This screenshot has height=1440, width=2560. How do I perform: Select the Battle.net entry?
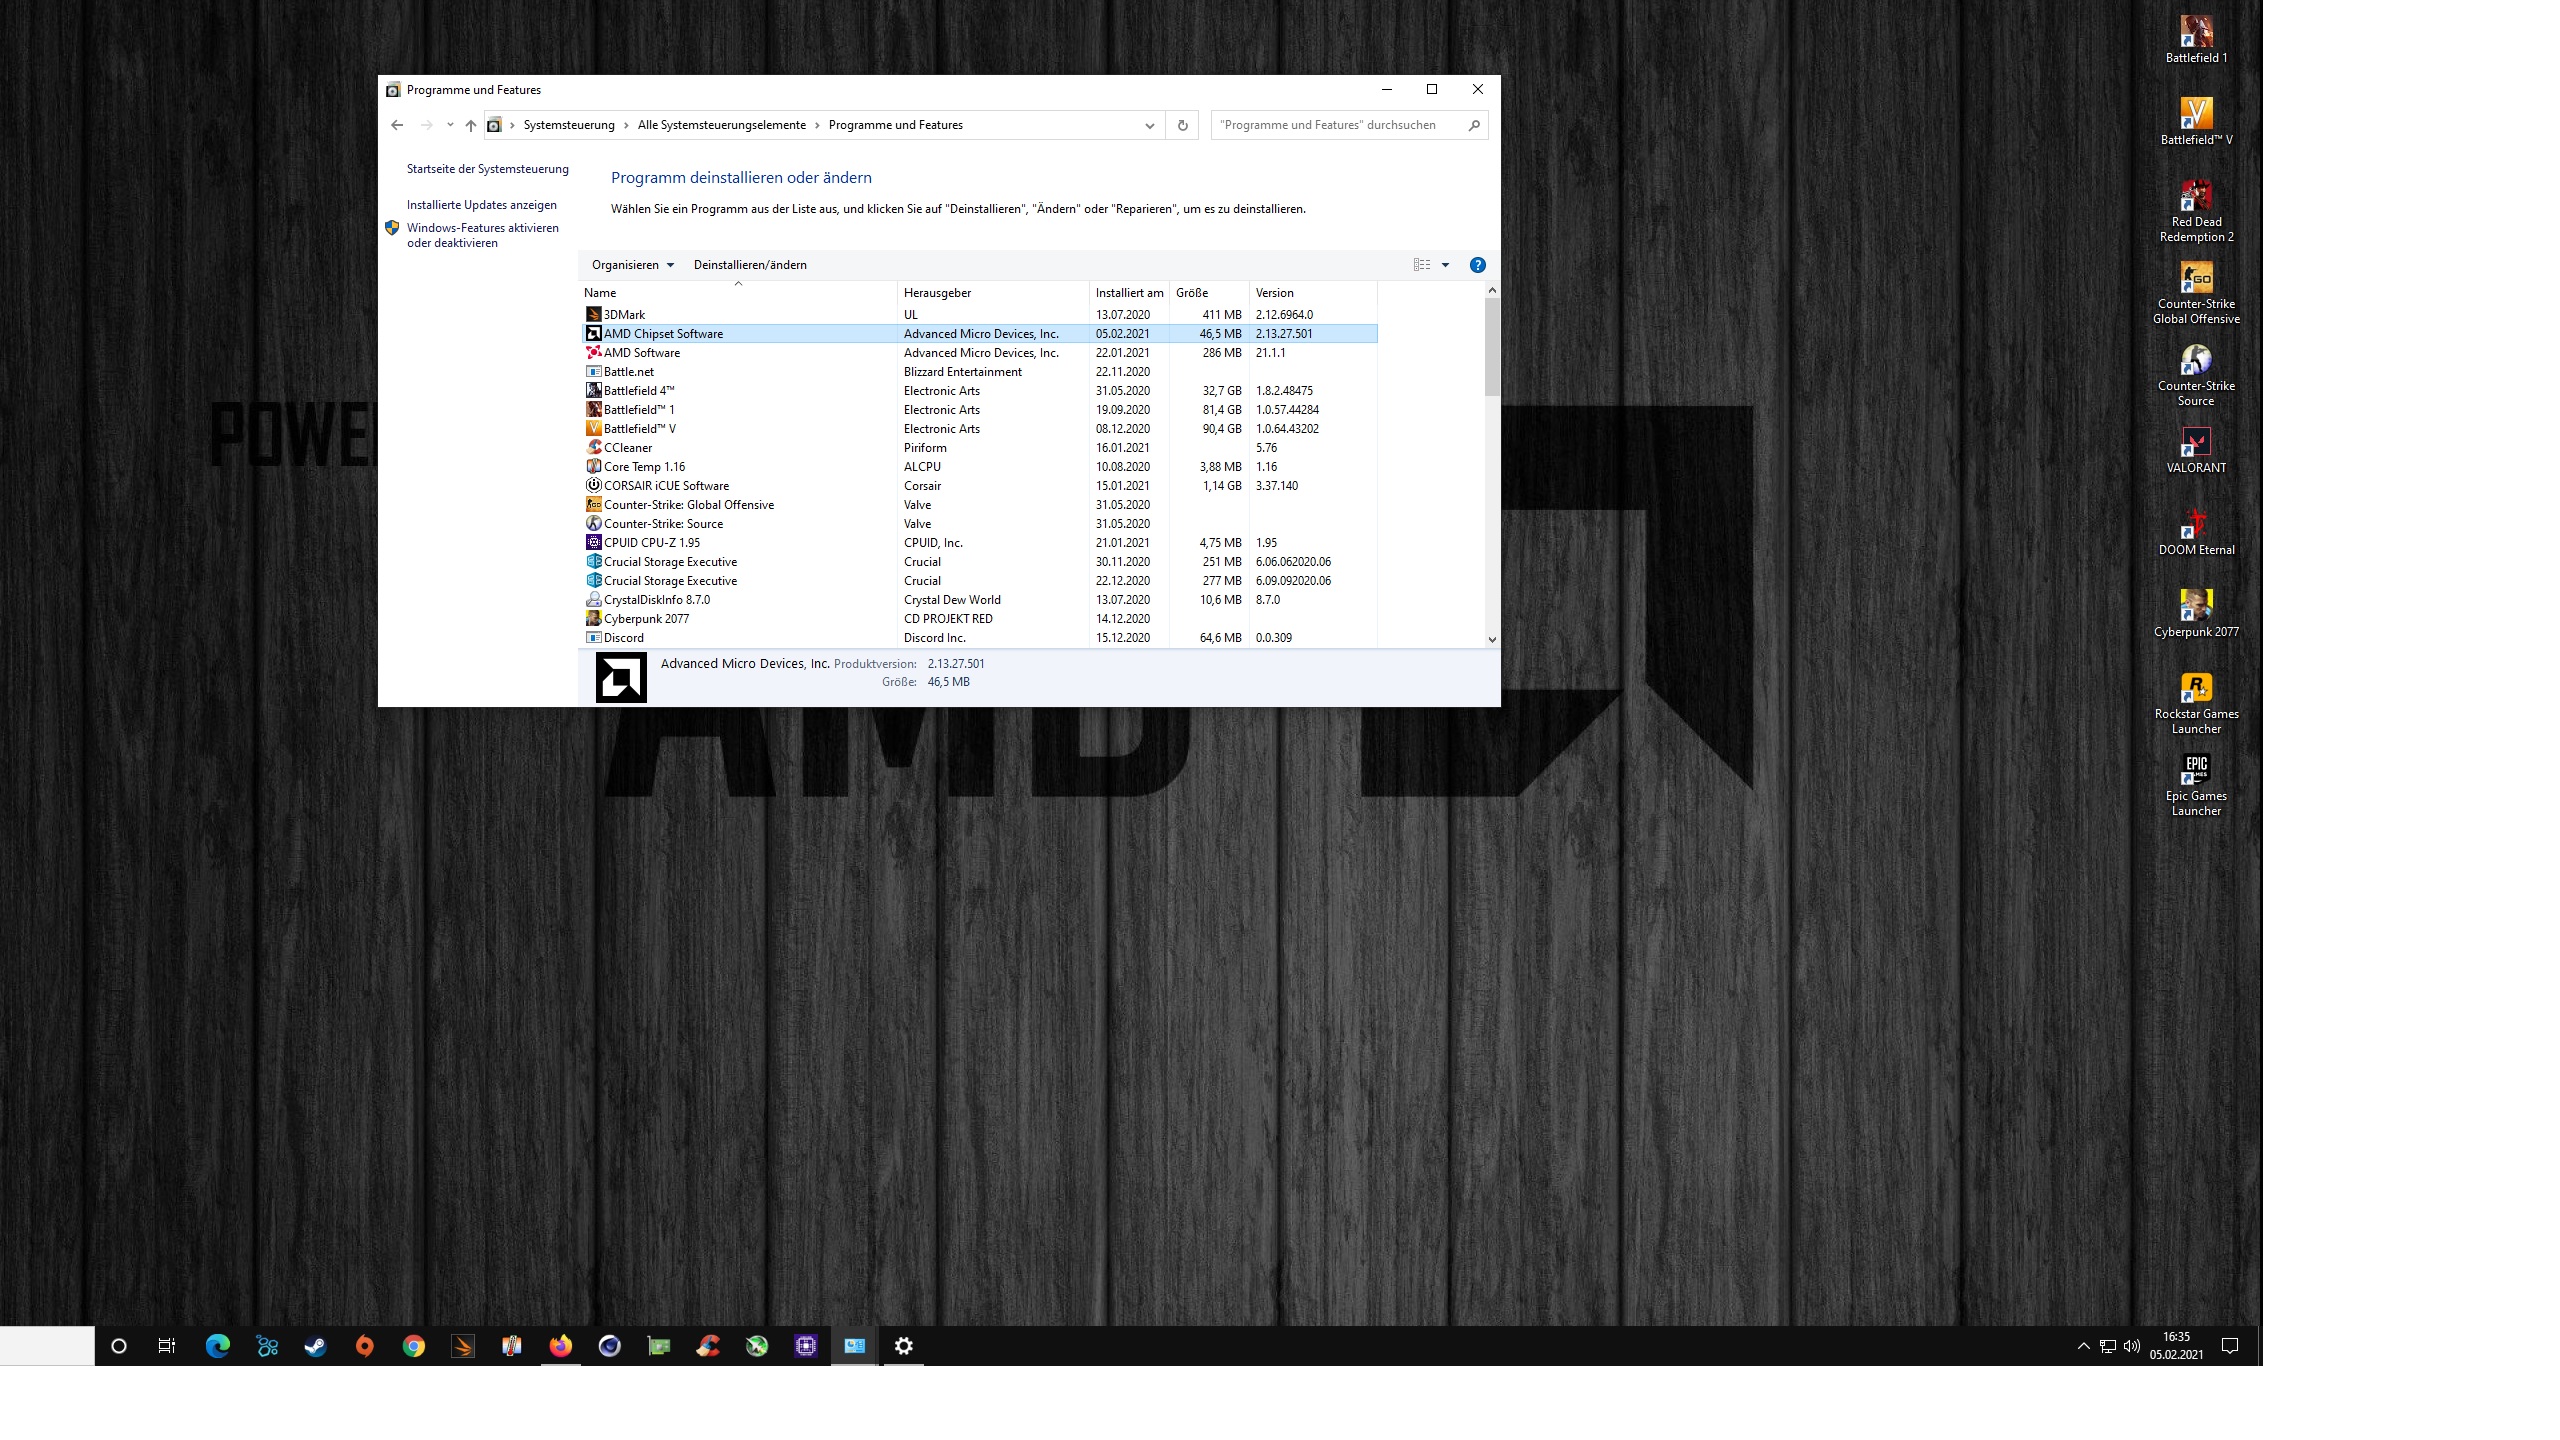[979, 372]
